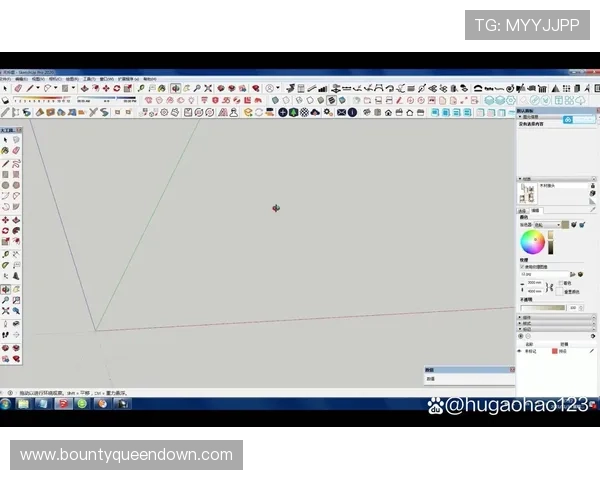The width and height of the screenshot is (600, 480).
Task: Pick the Paint Bucket tool in left toolbar
Action: coord(5,150)
